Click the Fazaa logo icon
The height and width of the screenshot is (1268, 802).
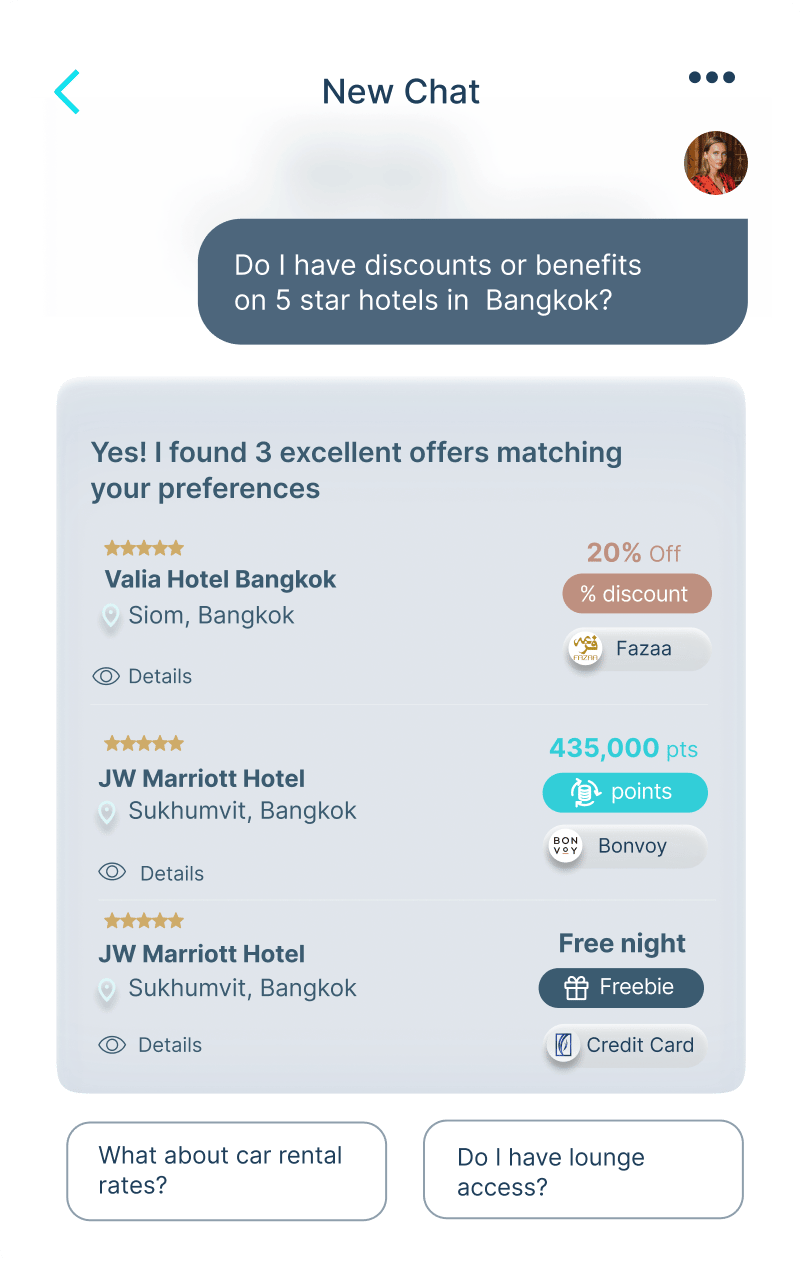coord(585,649)
